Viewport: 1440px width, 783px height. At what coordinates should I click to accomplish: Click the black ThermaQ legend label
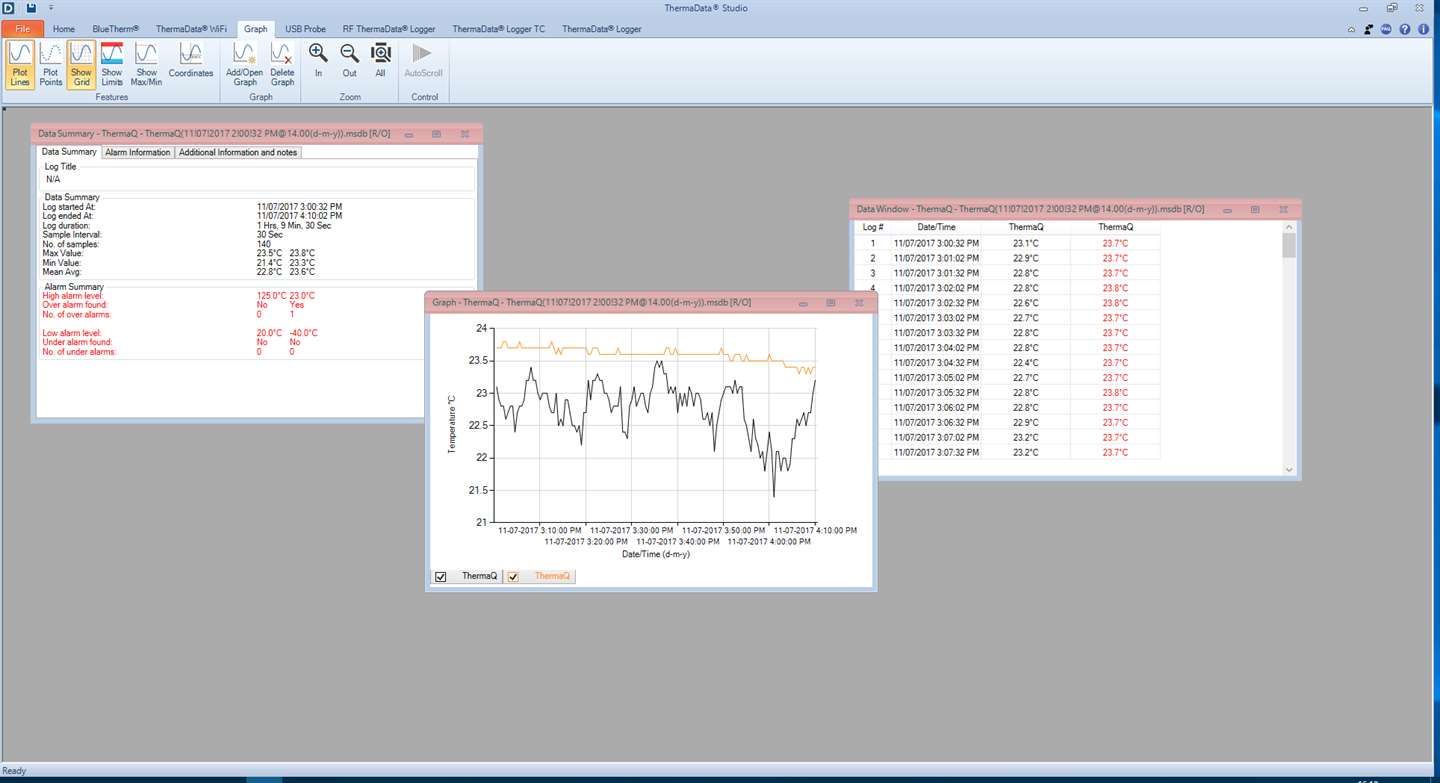pyautogui.click(x=479, y=576)
